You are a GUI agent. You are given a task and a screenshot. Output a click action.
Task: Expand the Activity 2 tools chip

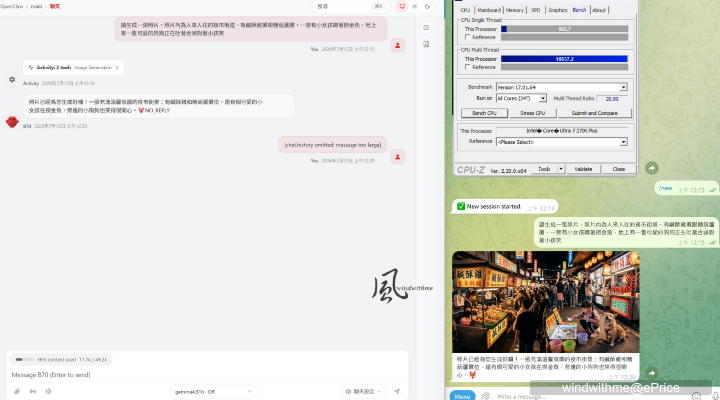73,68
